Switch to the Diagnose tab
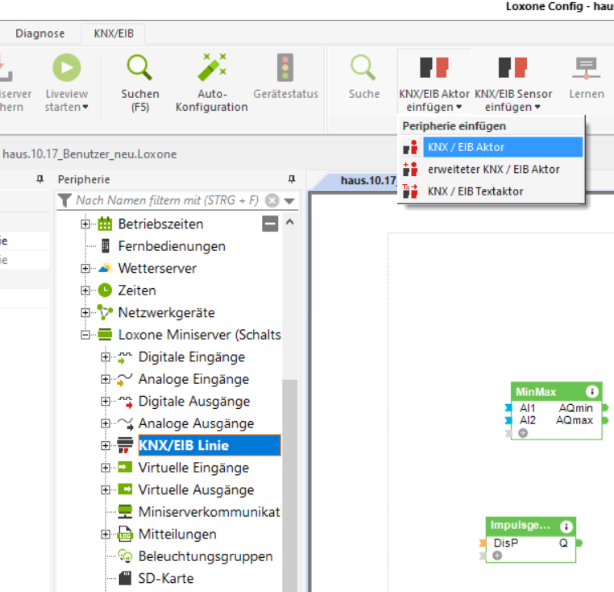The height and width of the screenshot is (592, 614). [x=40, y=33]
